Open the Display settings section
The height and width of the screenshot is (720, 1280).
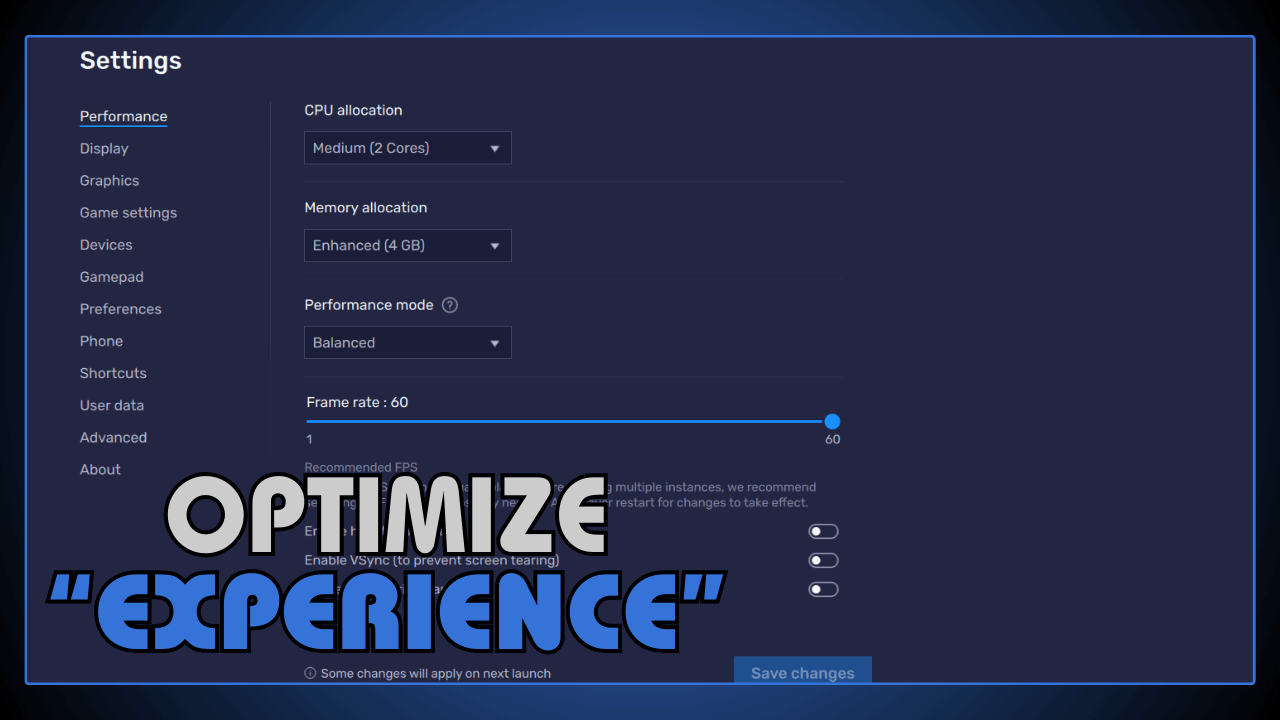[x=104, y=148]
